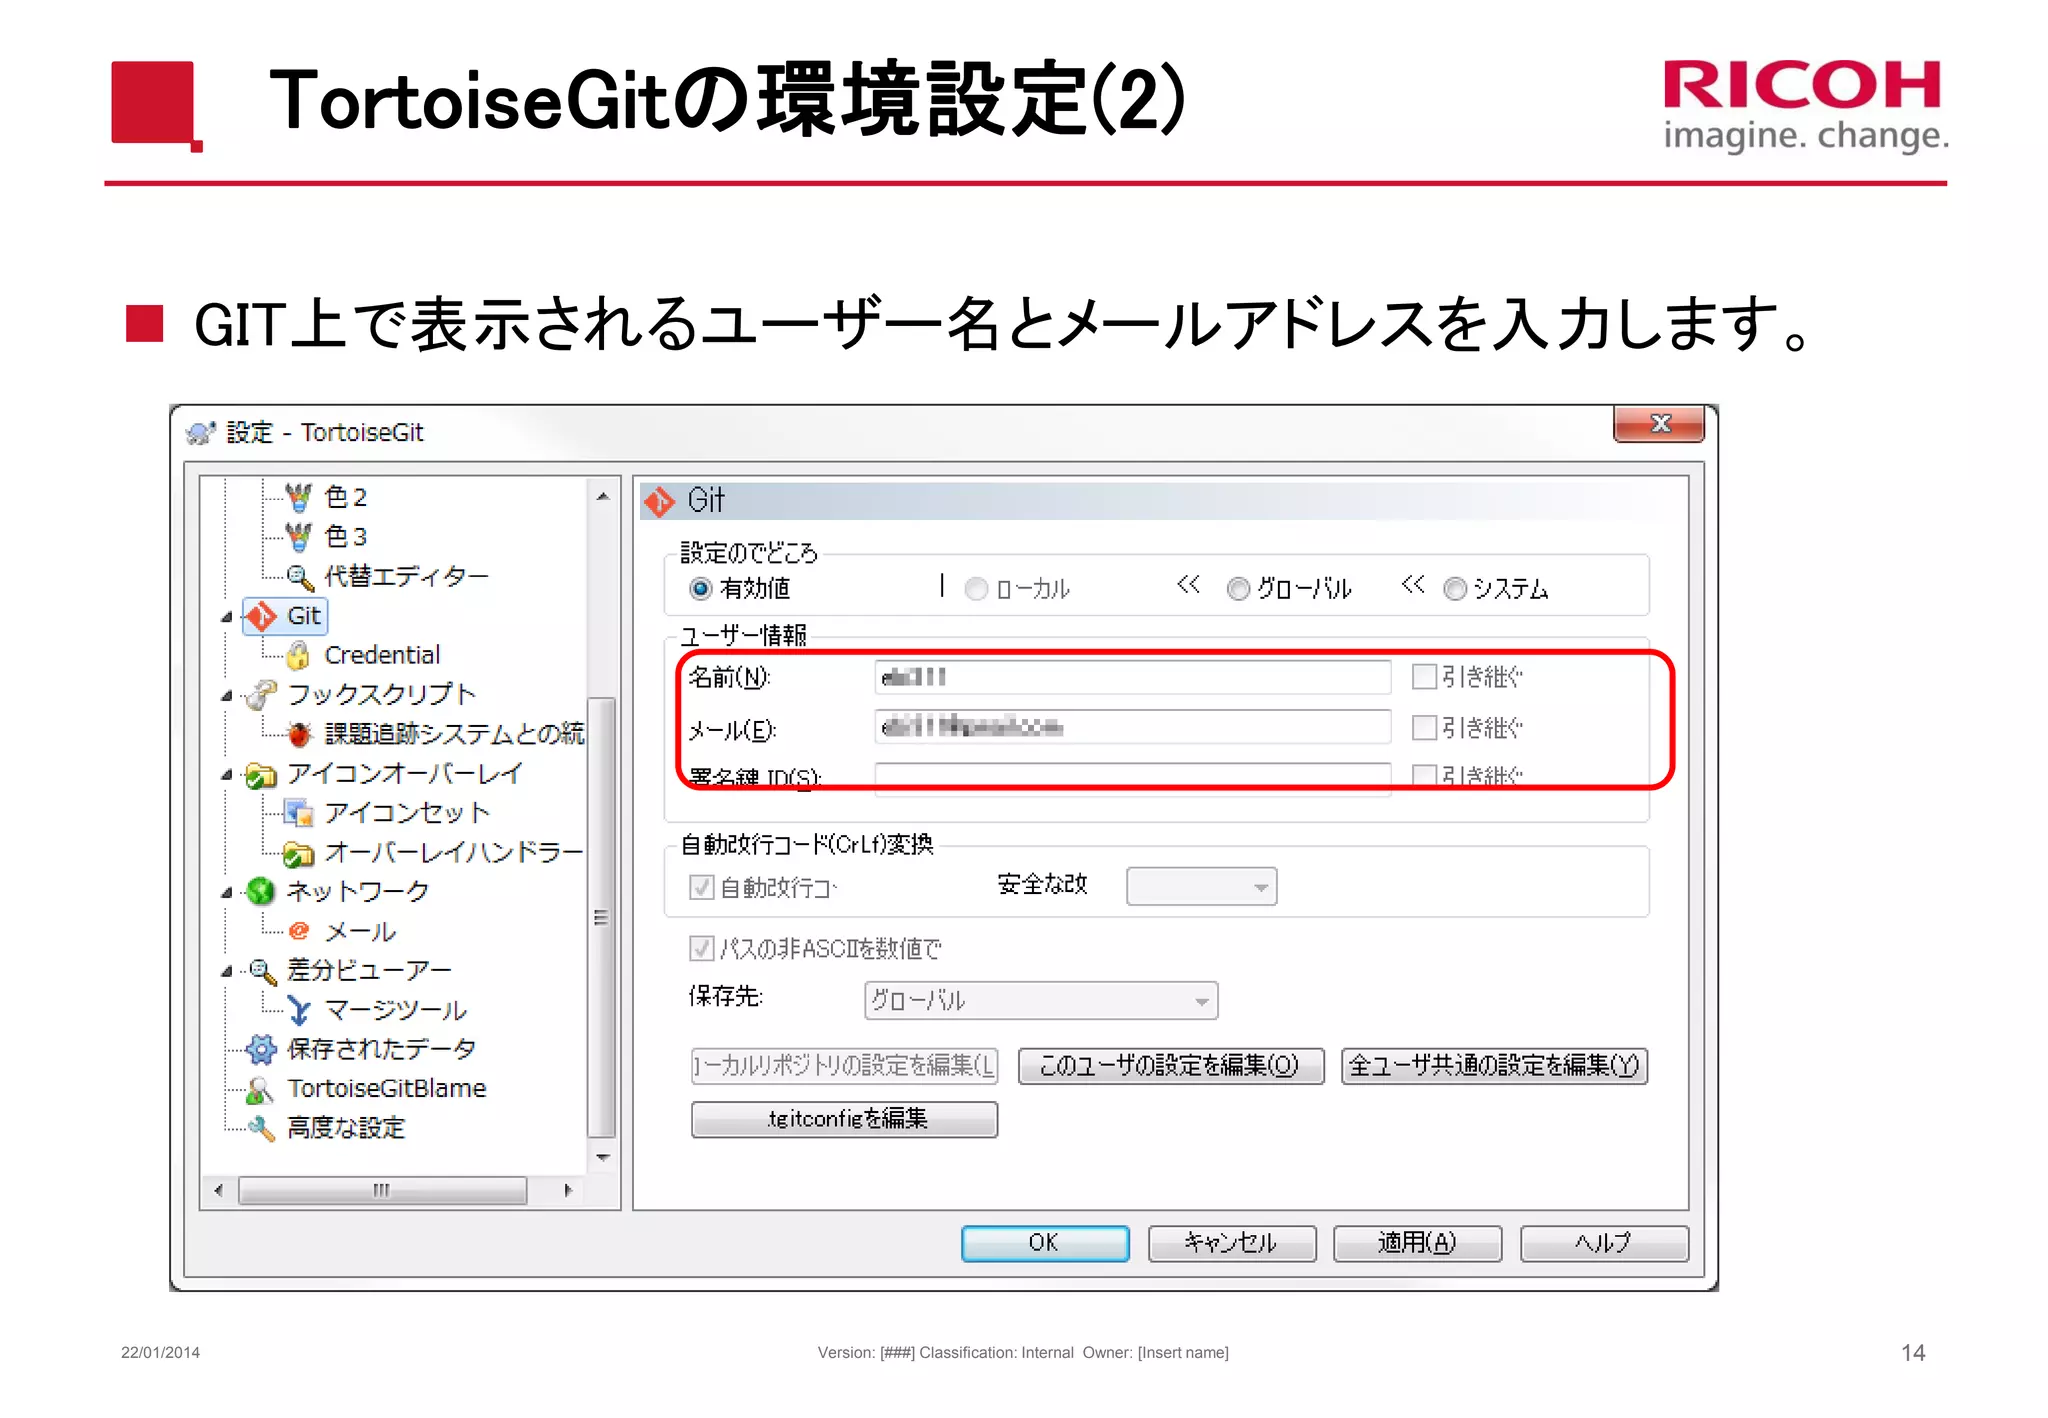Click the .tgitconfigを編集 button

coord(844,1120)
